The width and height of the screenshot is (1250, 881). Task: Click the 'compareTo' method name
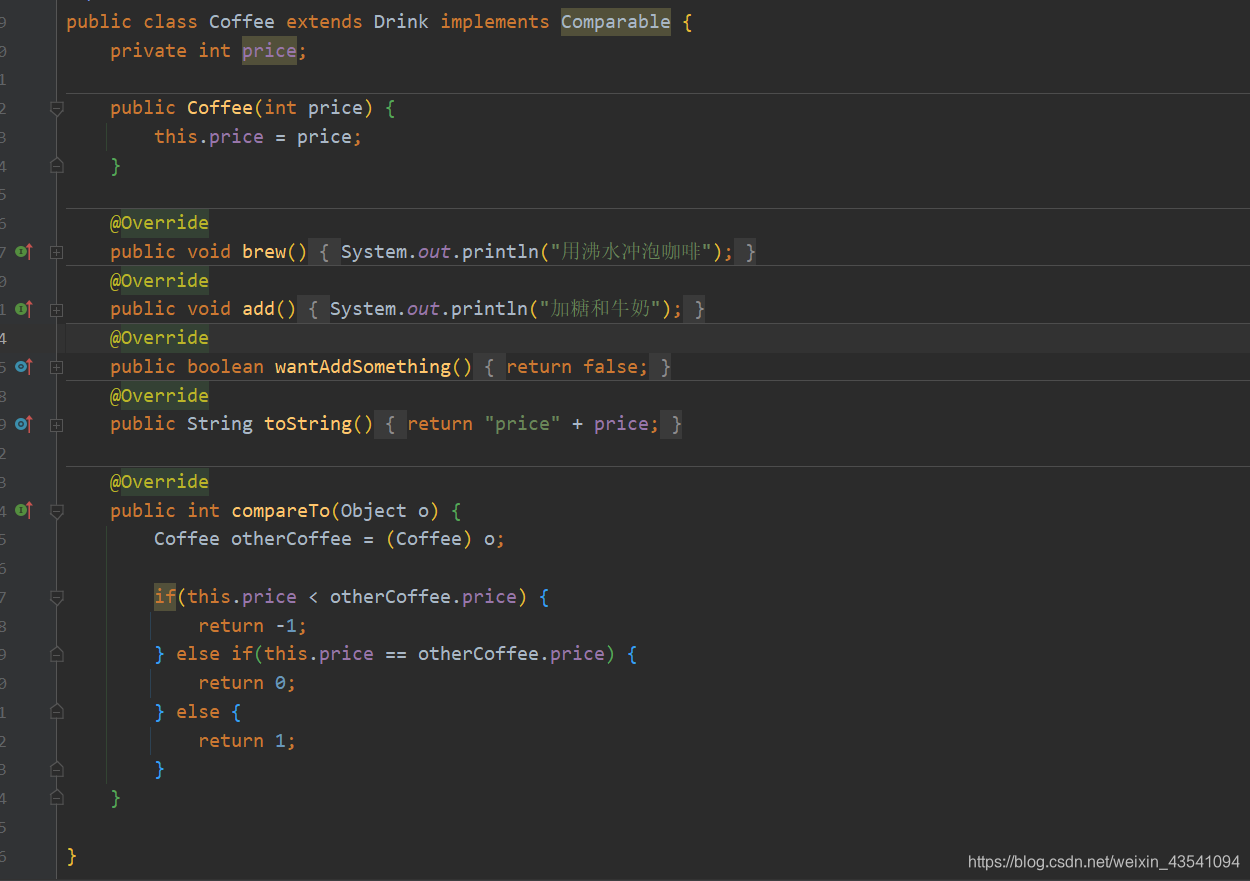click(x=280, y=511)
